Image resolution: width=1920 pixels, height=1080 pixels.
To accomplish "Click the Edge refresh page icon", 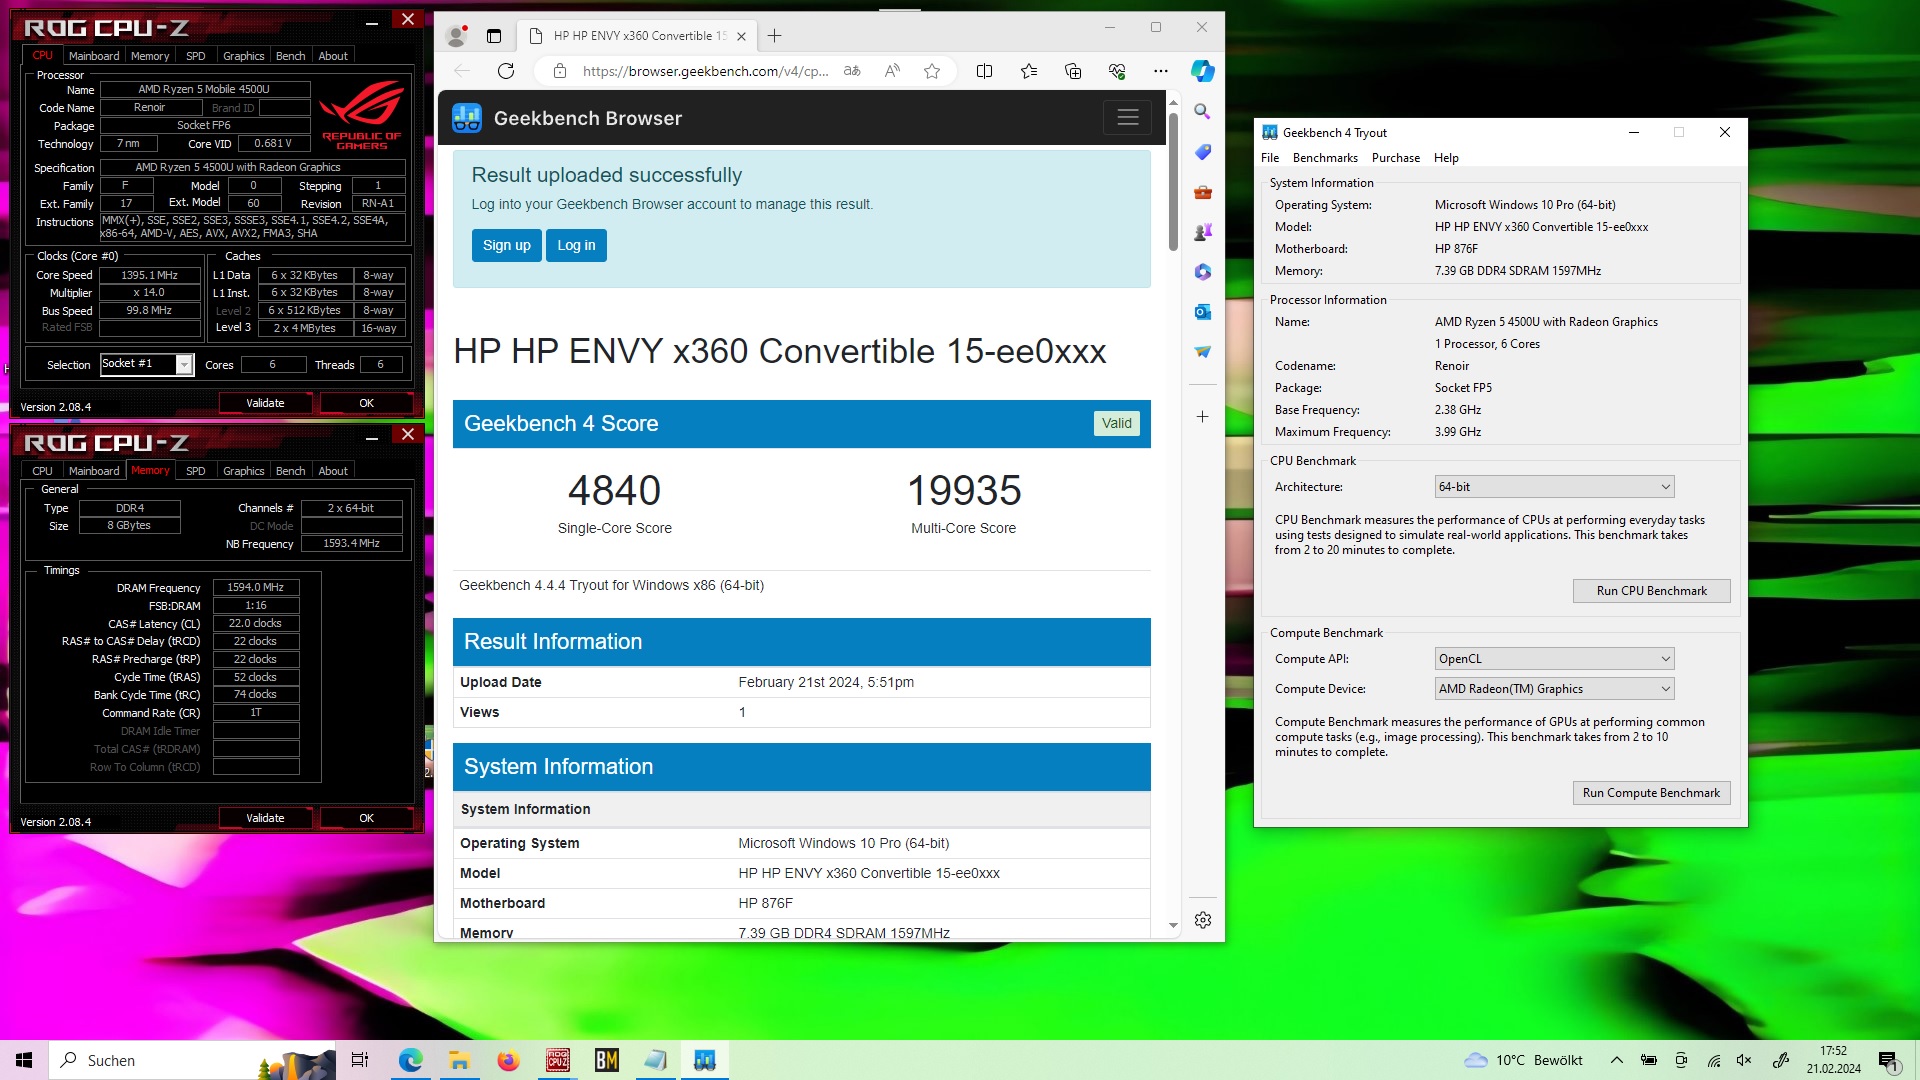I will click(506, 71).
